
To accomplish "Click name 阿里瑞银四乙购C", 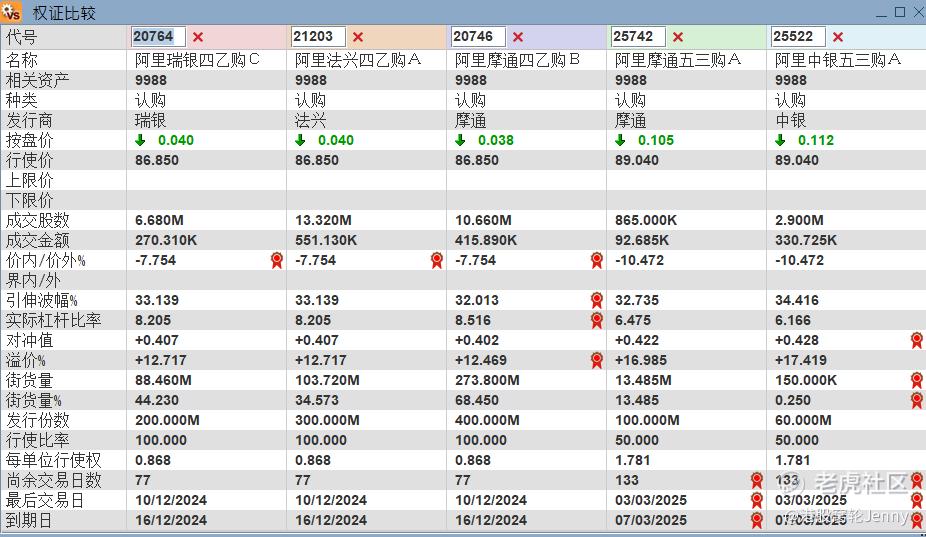I will pos(197,60).
